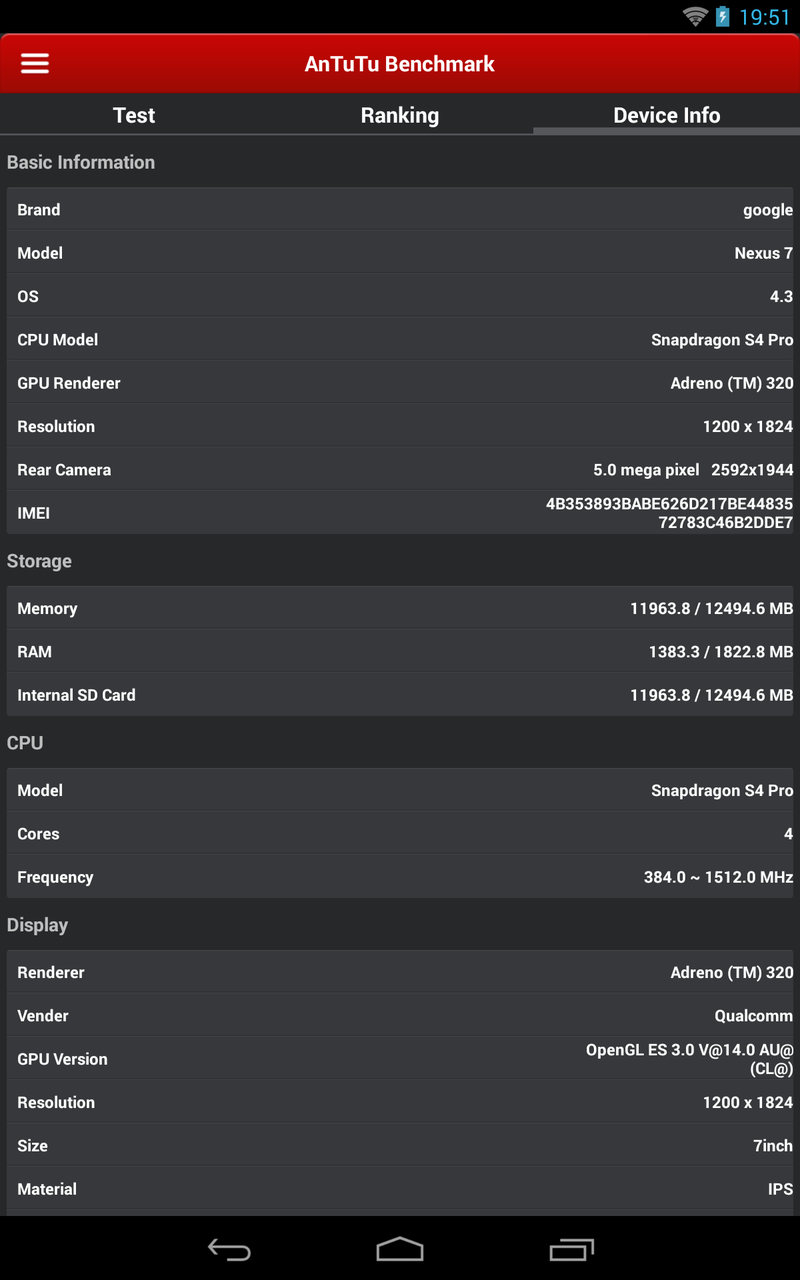Image resolution: width=800 pixels, height=1280 pixels.
Task: Switch to the Test tab
Action: tap(134, 115)
